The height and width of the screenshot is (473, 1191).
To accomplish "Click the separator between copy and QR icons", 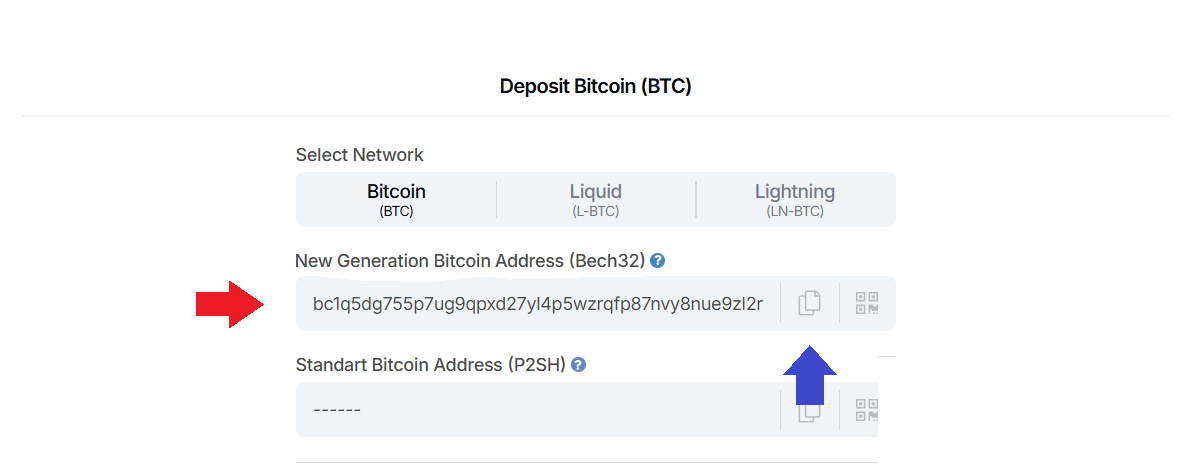I will (838, 303).
